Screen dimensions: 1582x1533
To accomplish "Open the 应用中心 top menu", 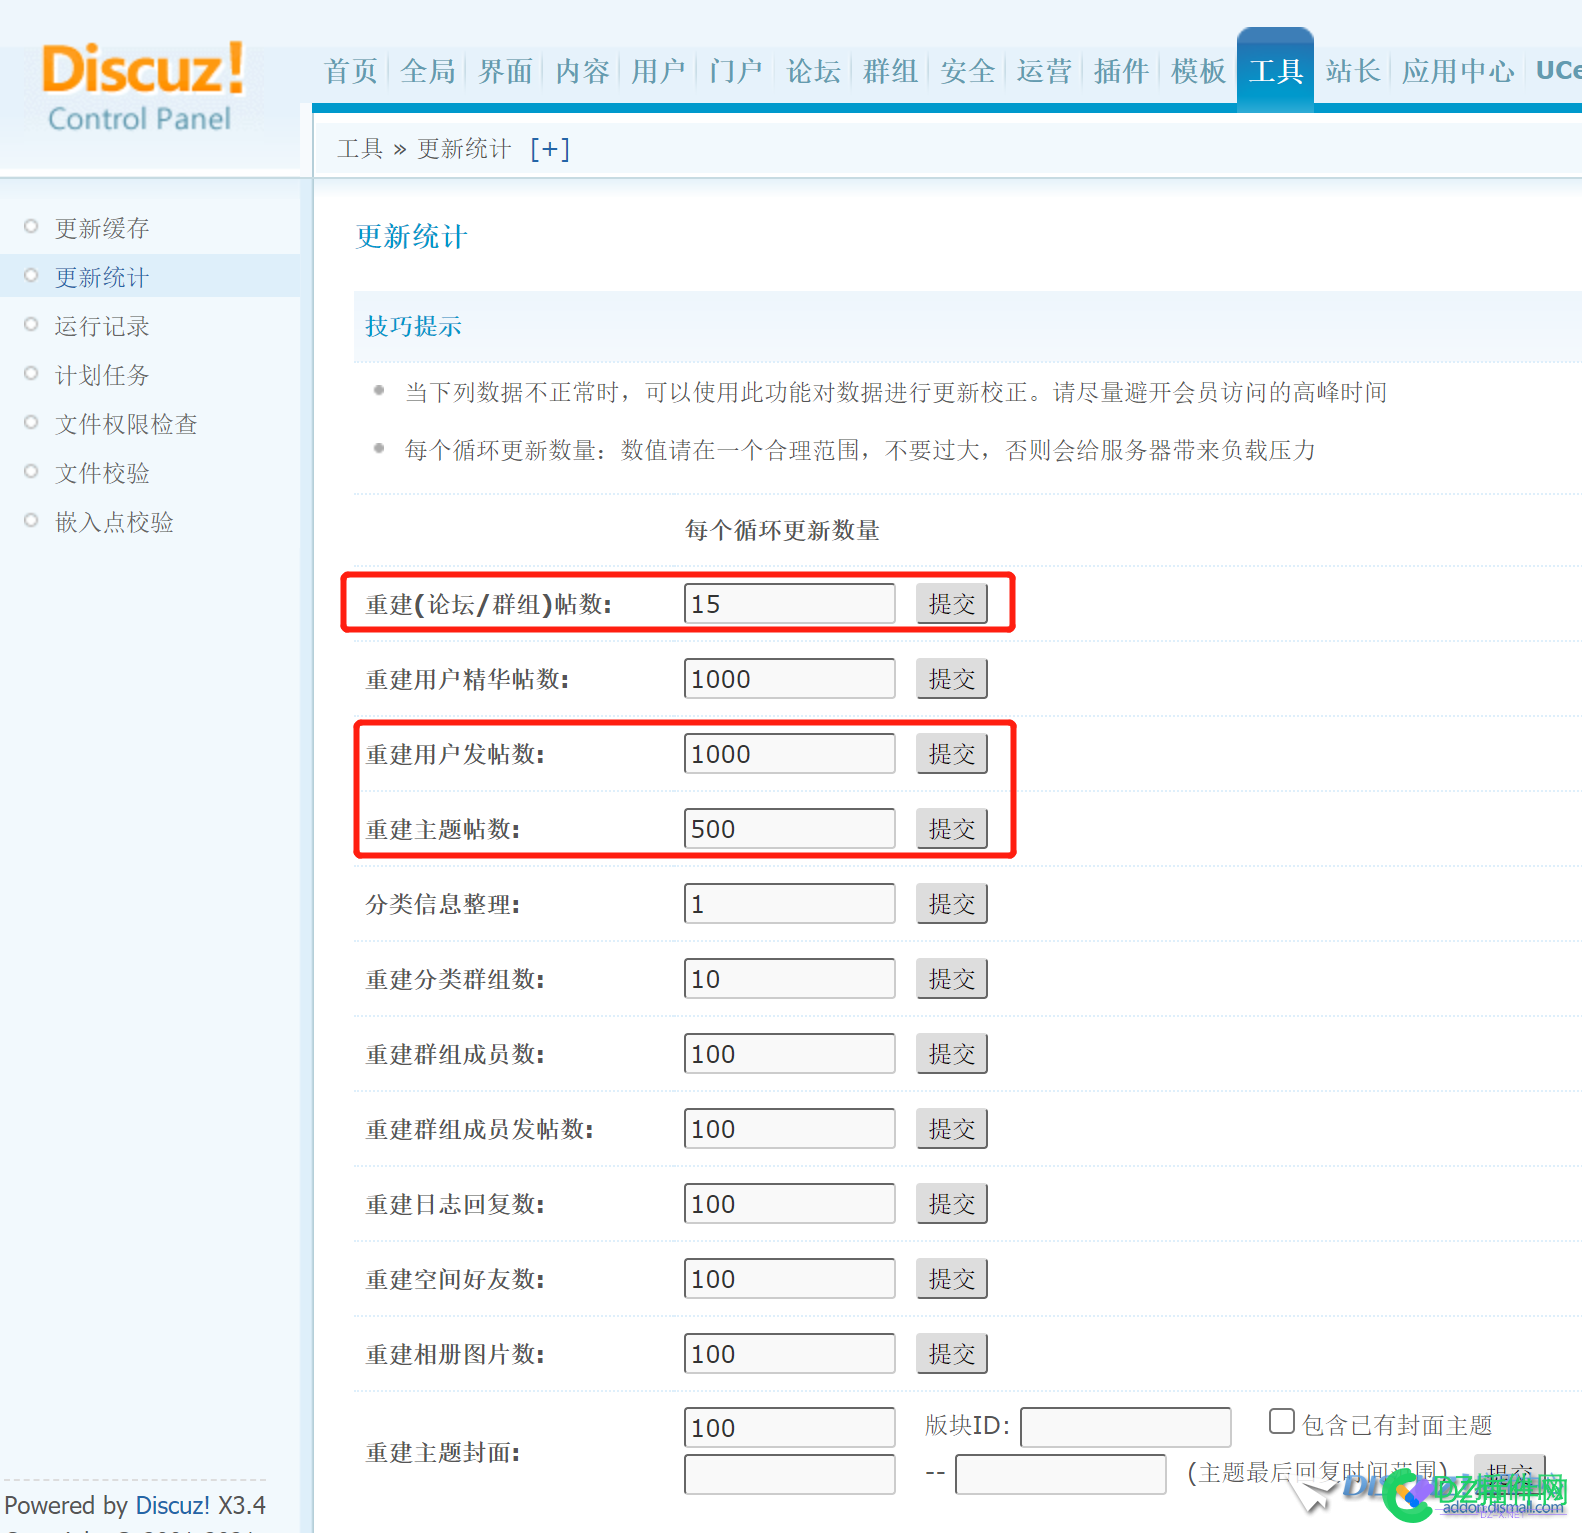I will tap(1458, 71).
